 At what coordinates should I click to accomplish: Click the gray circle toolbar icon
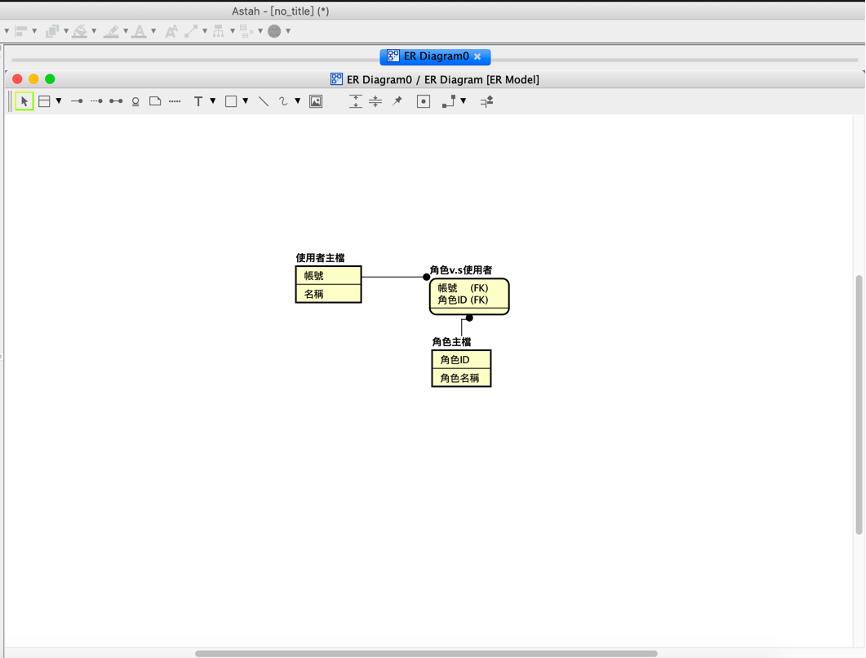[274, 31]
